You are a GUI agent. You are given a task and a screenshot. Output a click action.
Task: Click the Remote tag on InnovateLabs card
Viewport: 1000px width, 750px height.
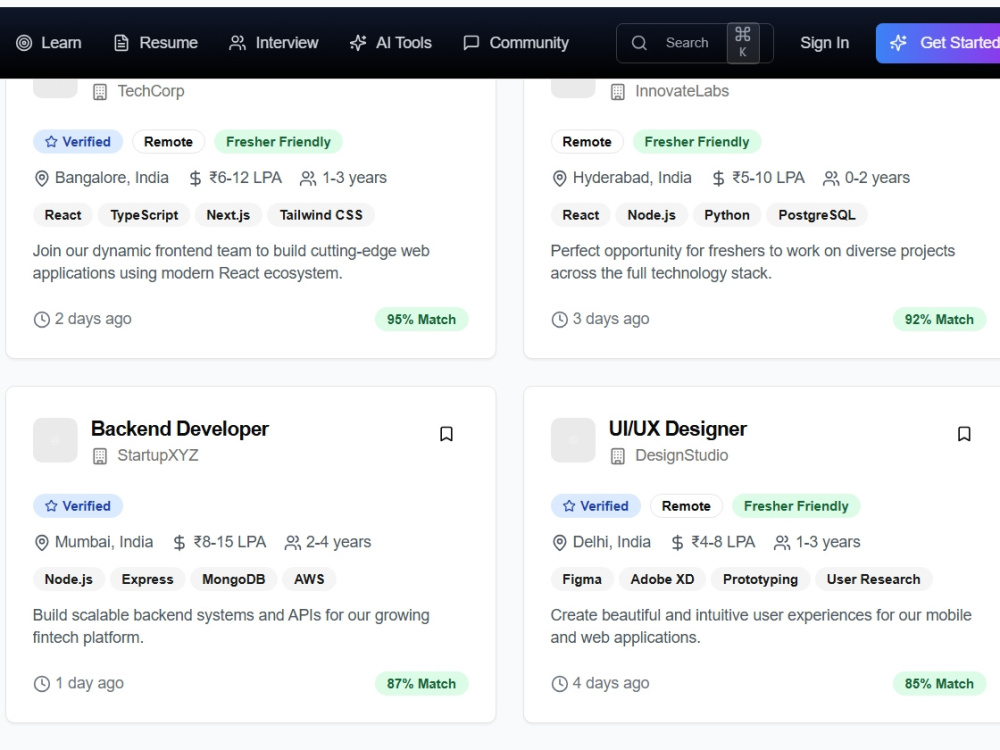coord(587,142)
